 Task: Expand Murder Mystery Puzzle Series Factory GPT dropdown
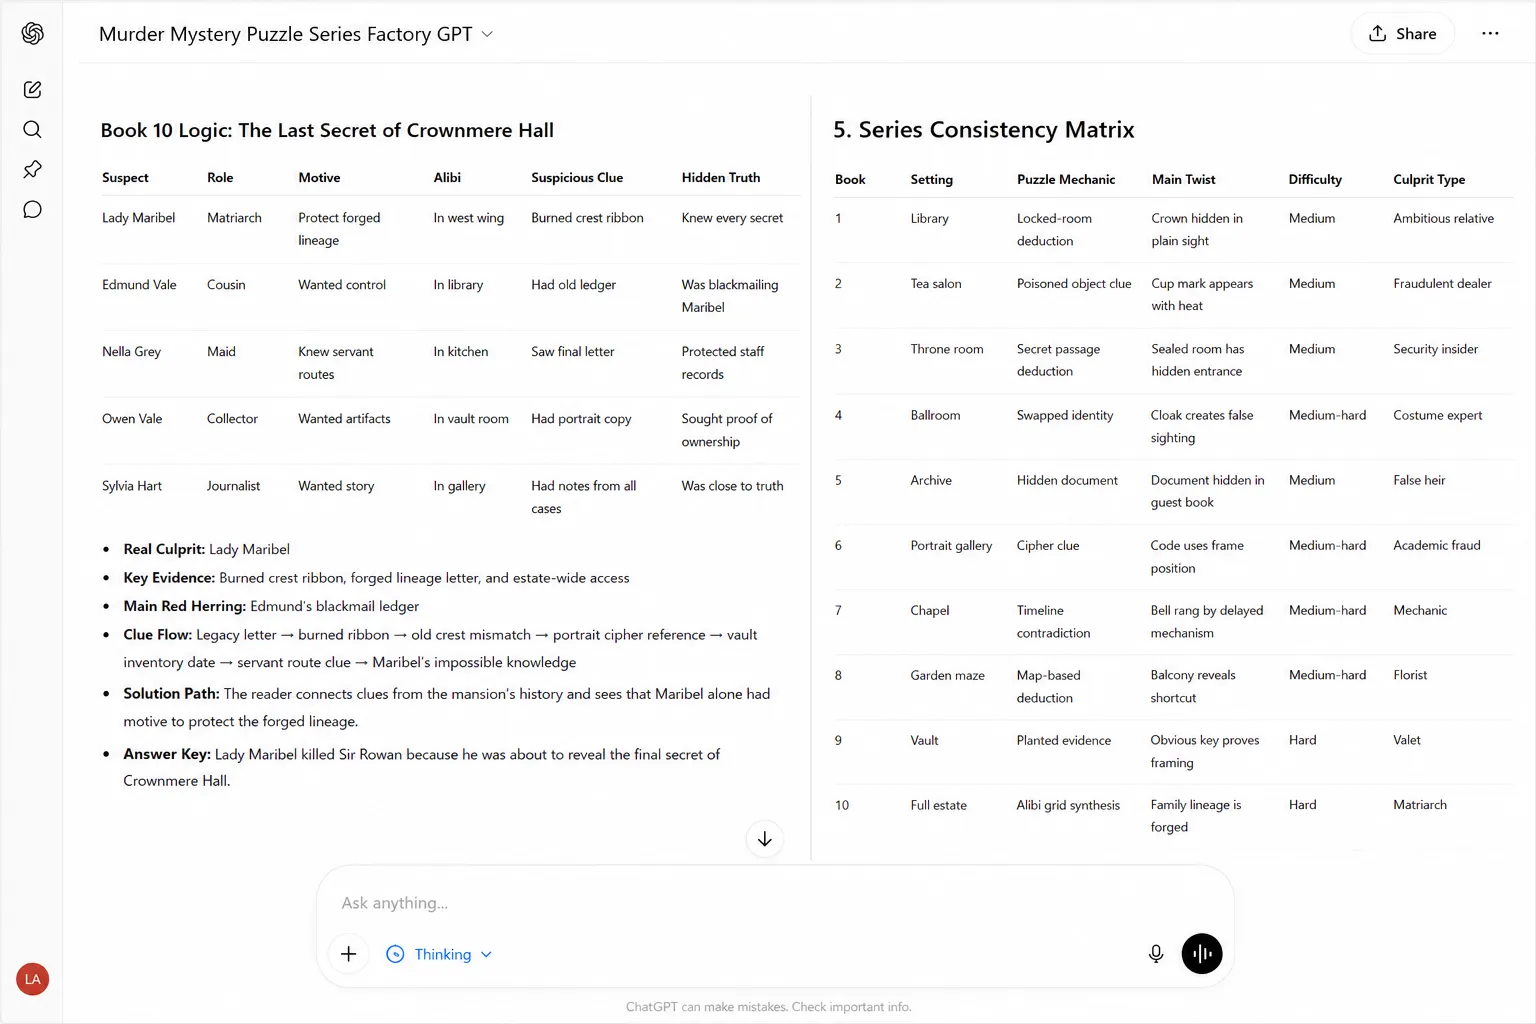pyautogui.click(x=296, y=34)
